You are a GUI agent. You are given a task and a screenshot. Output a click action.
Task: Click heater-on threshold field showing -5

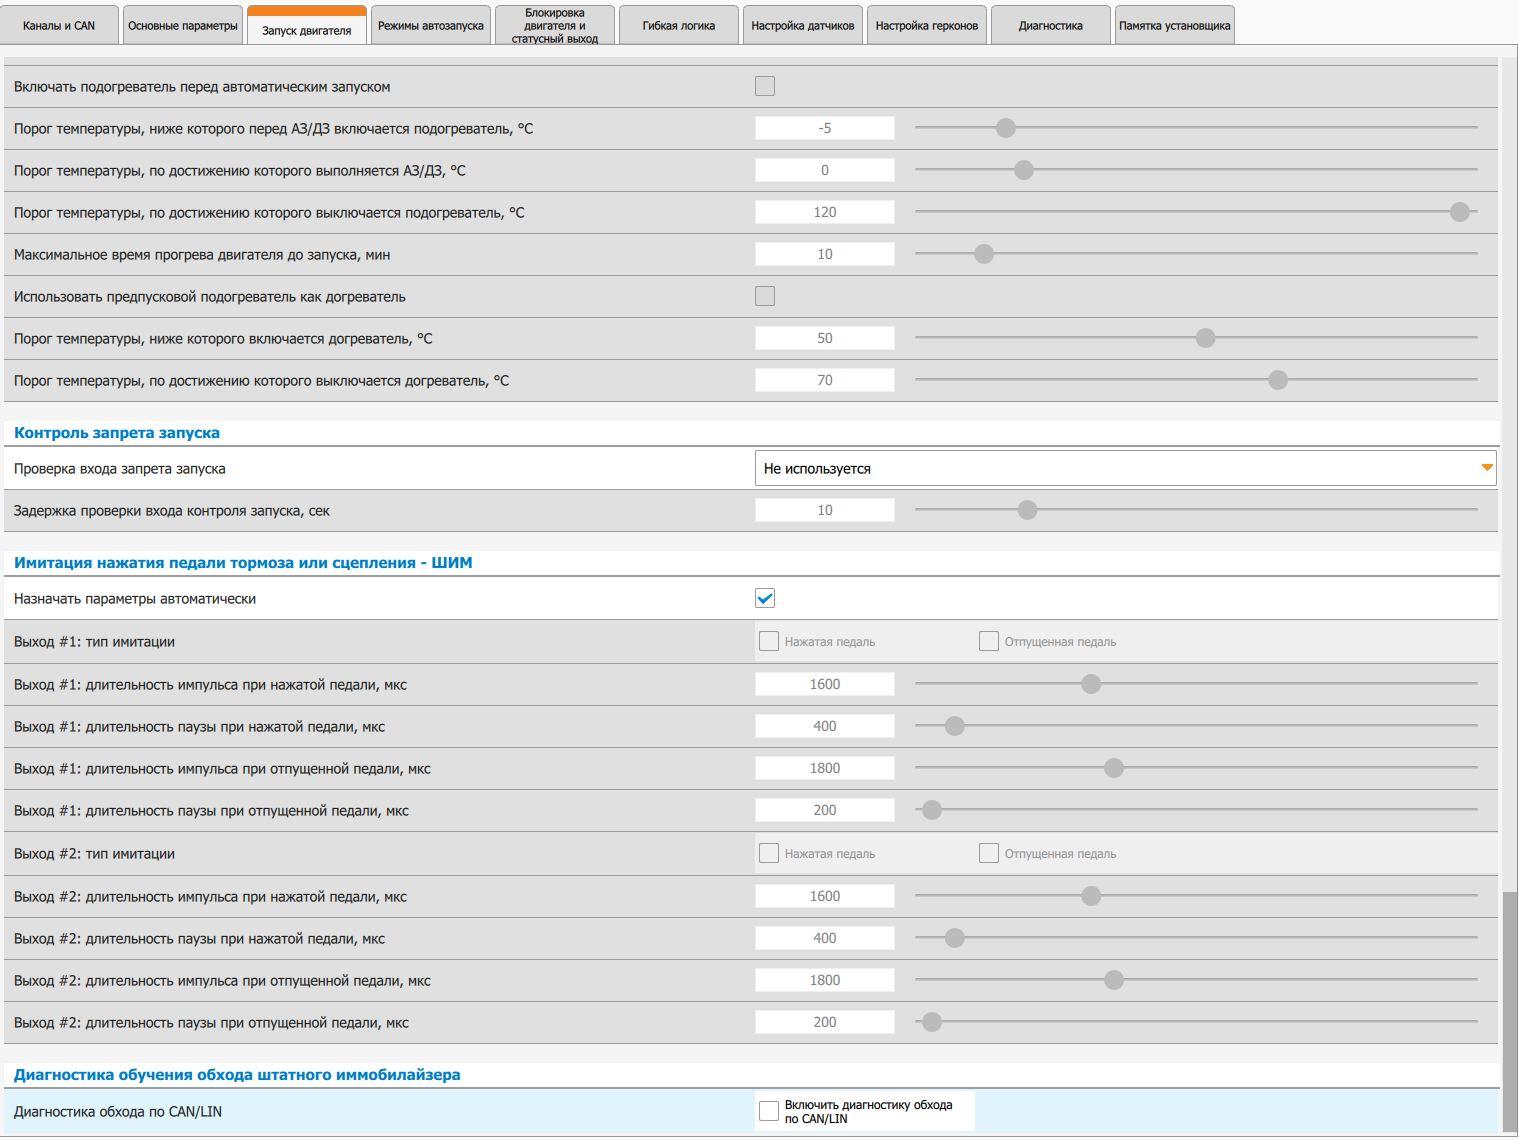[x=825, y=128]
